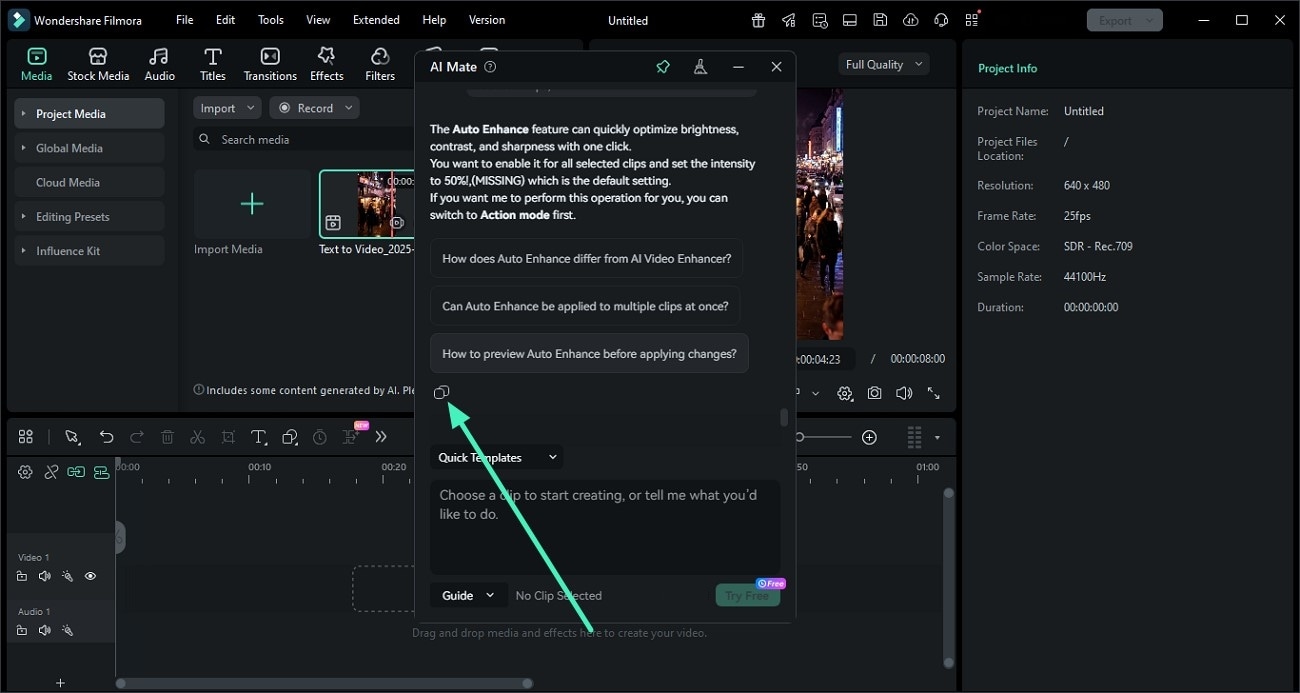Click the Try Free button
This screenshot has width=1300, height=693.
pos(747,595)
